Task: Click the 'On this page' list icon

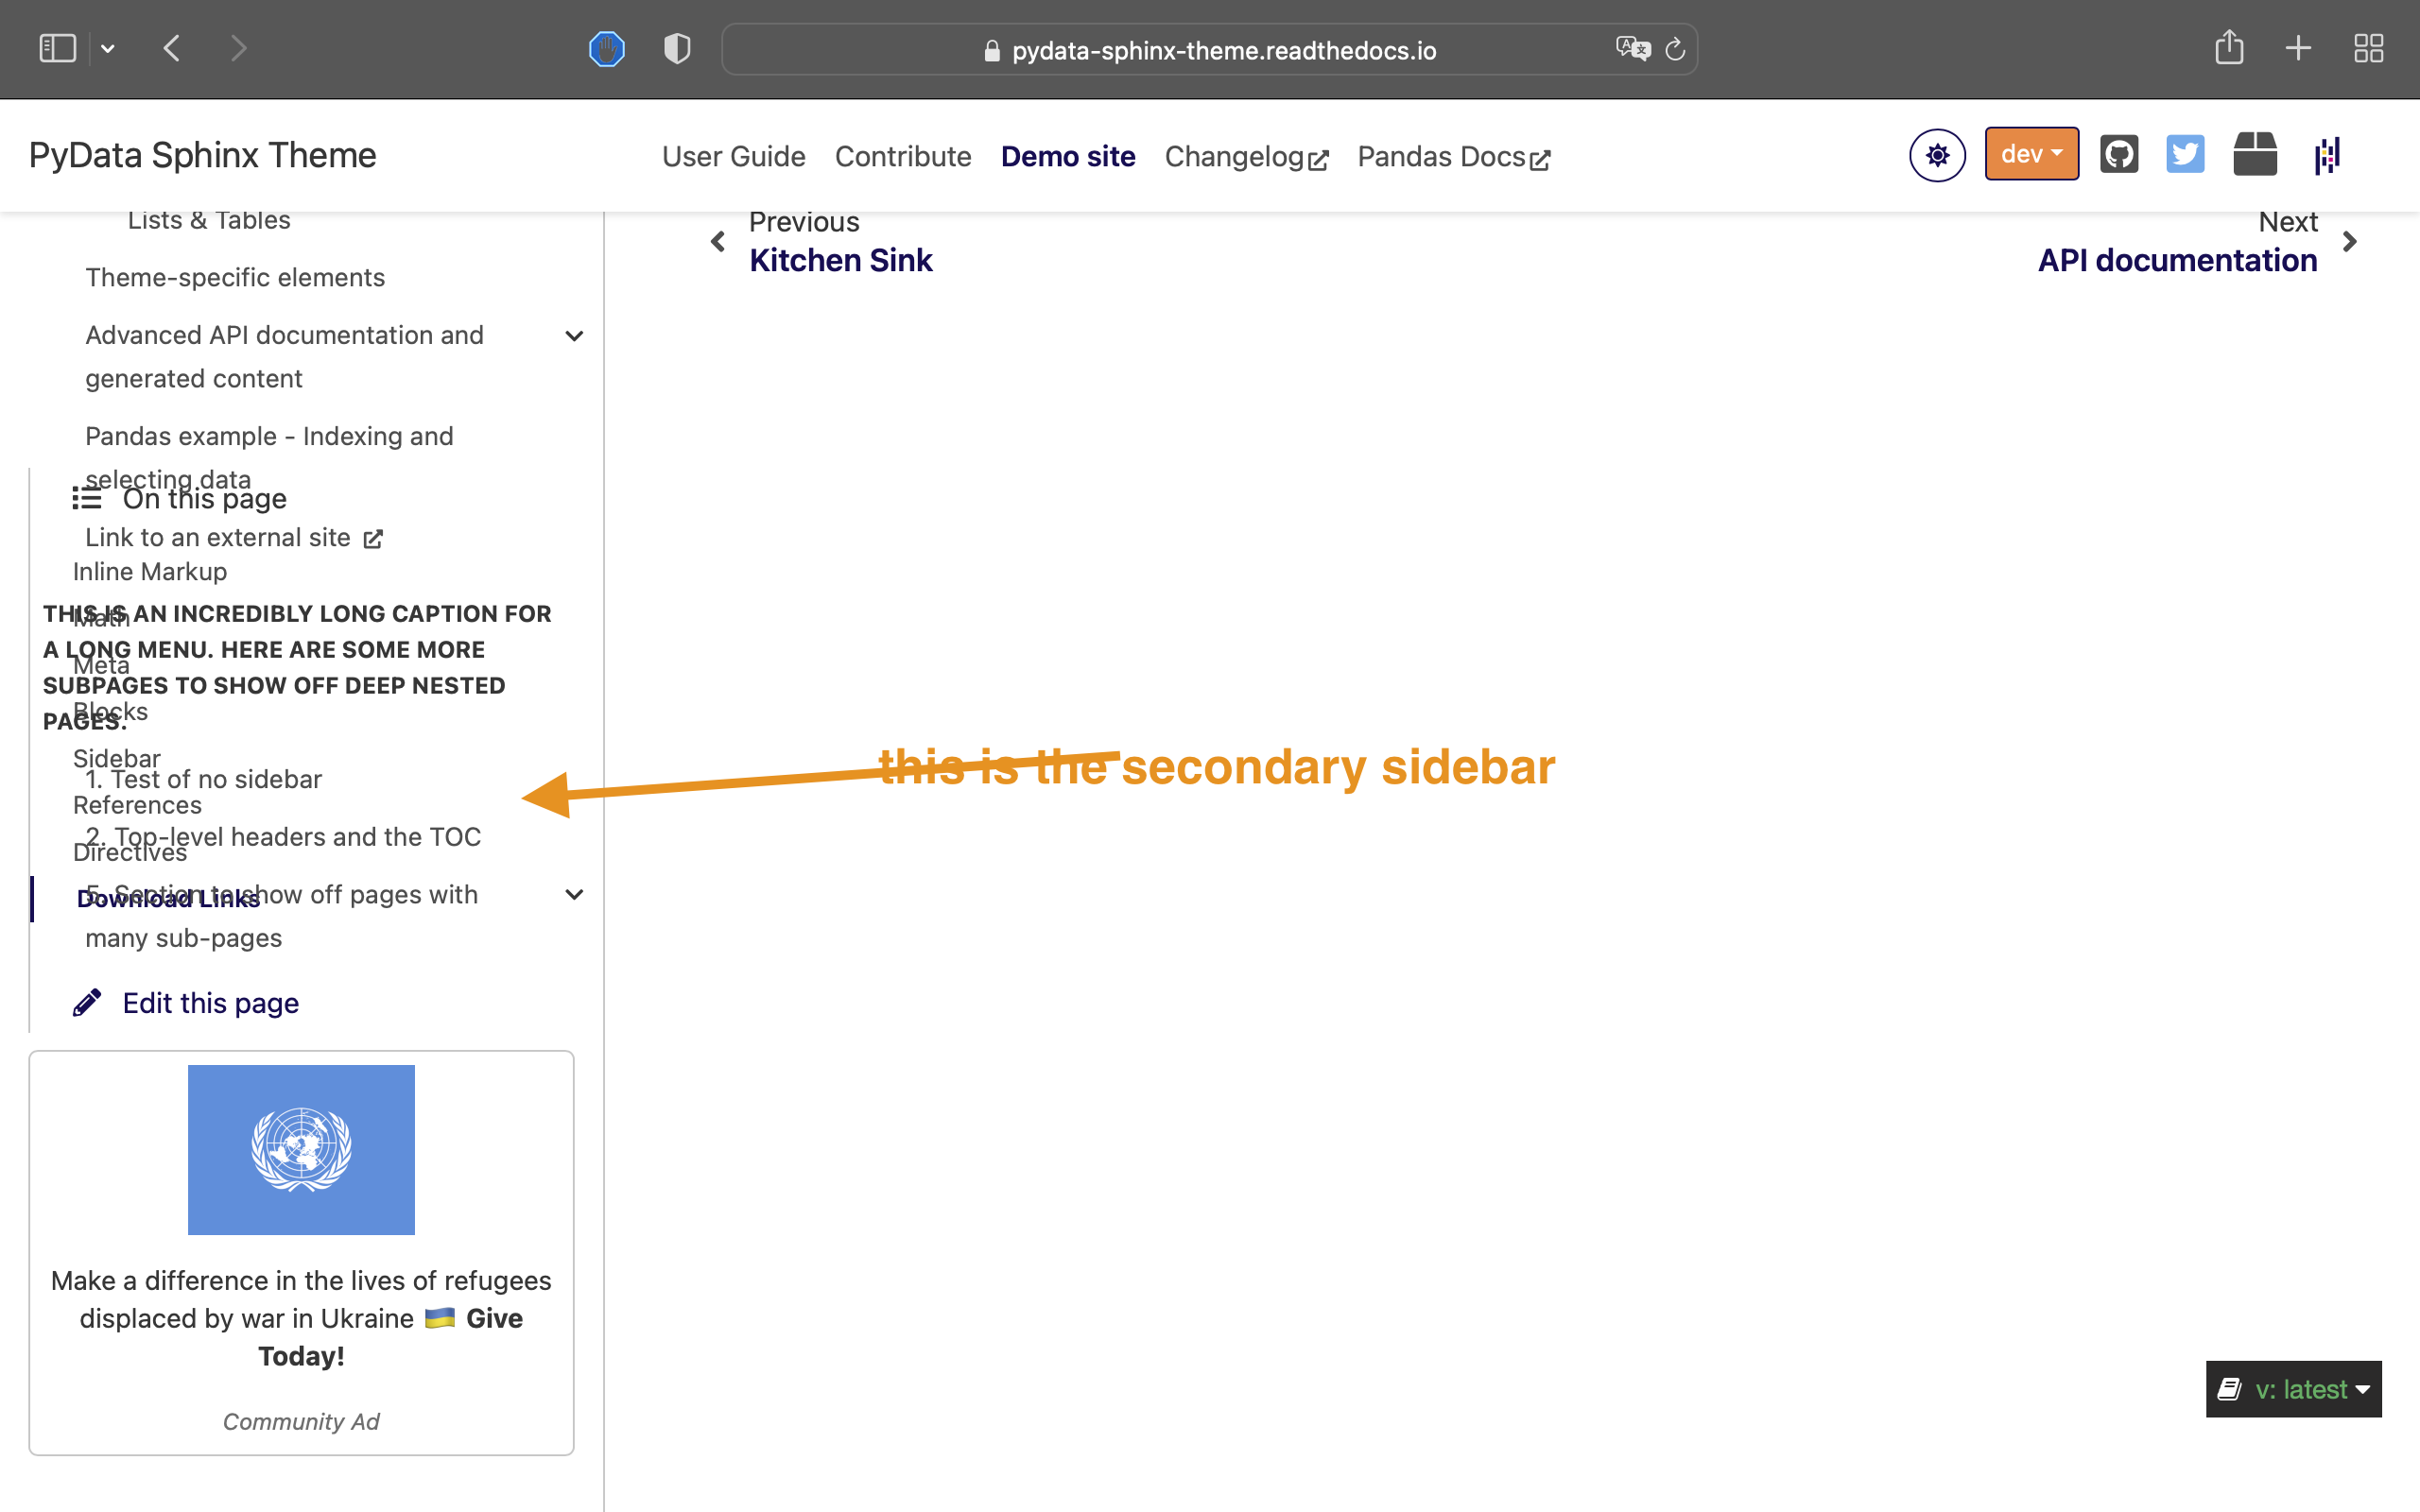Action: [84, 498]
